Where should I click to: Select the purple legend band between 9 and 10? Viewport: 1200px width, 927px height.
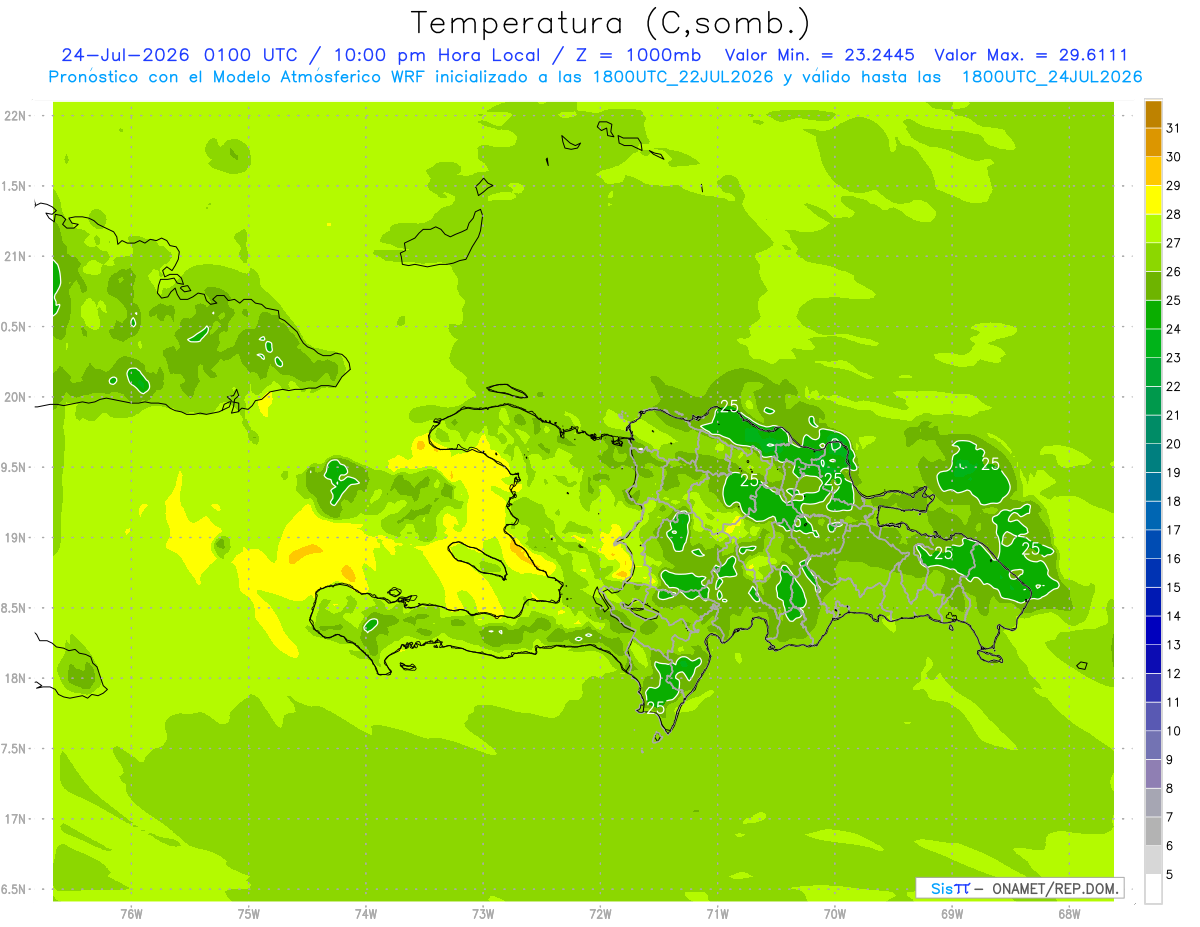coord(1153,745)
